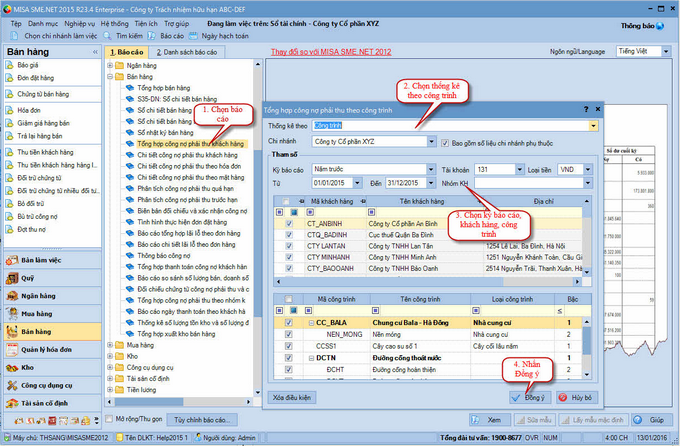Image resolution: width=680 pixels, height=446 pixels.
Task: Click Hủy bỏ button
Action: [x=577, y=397]
